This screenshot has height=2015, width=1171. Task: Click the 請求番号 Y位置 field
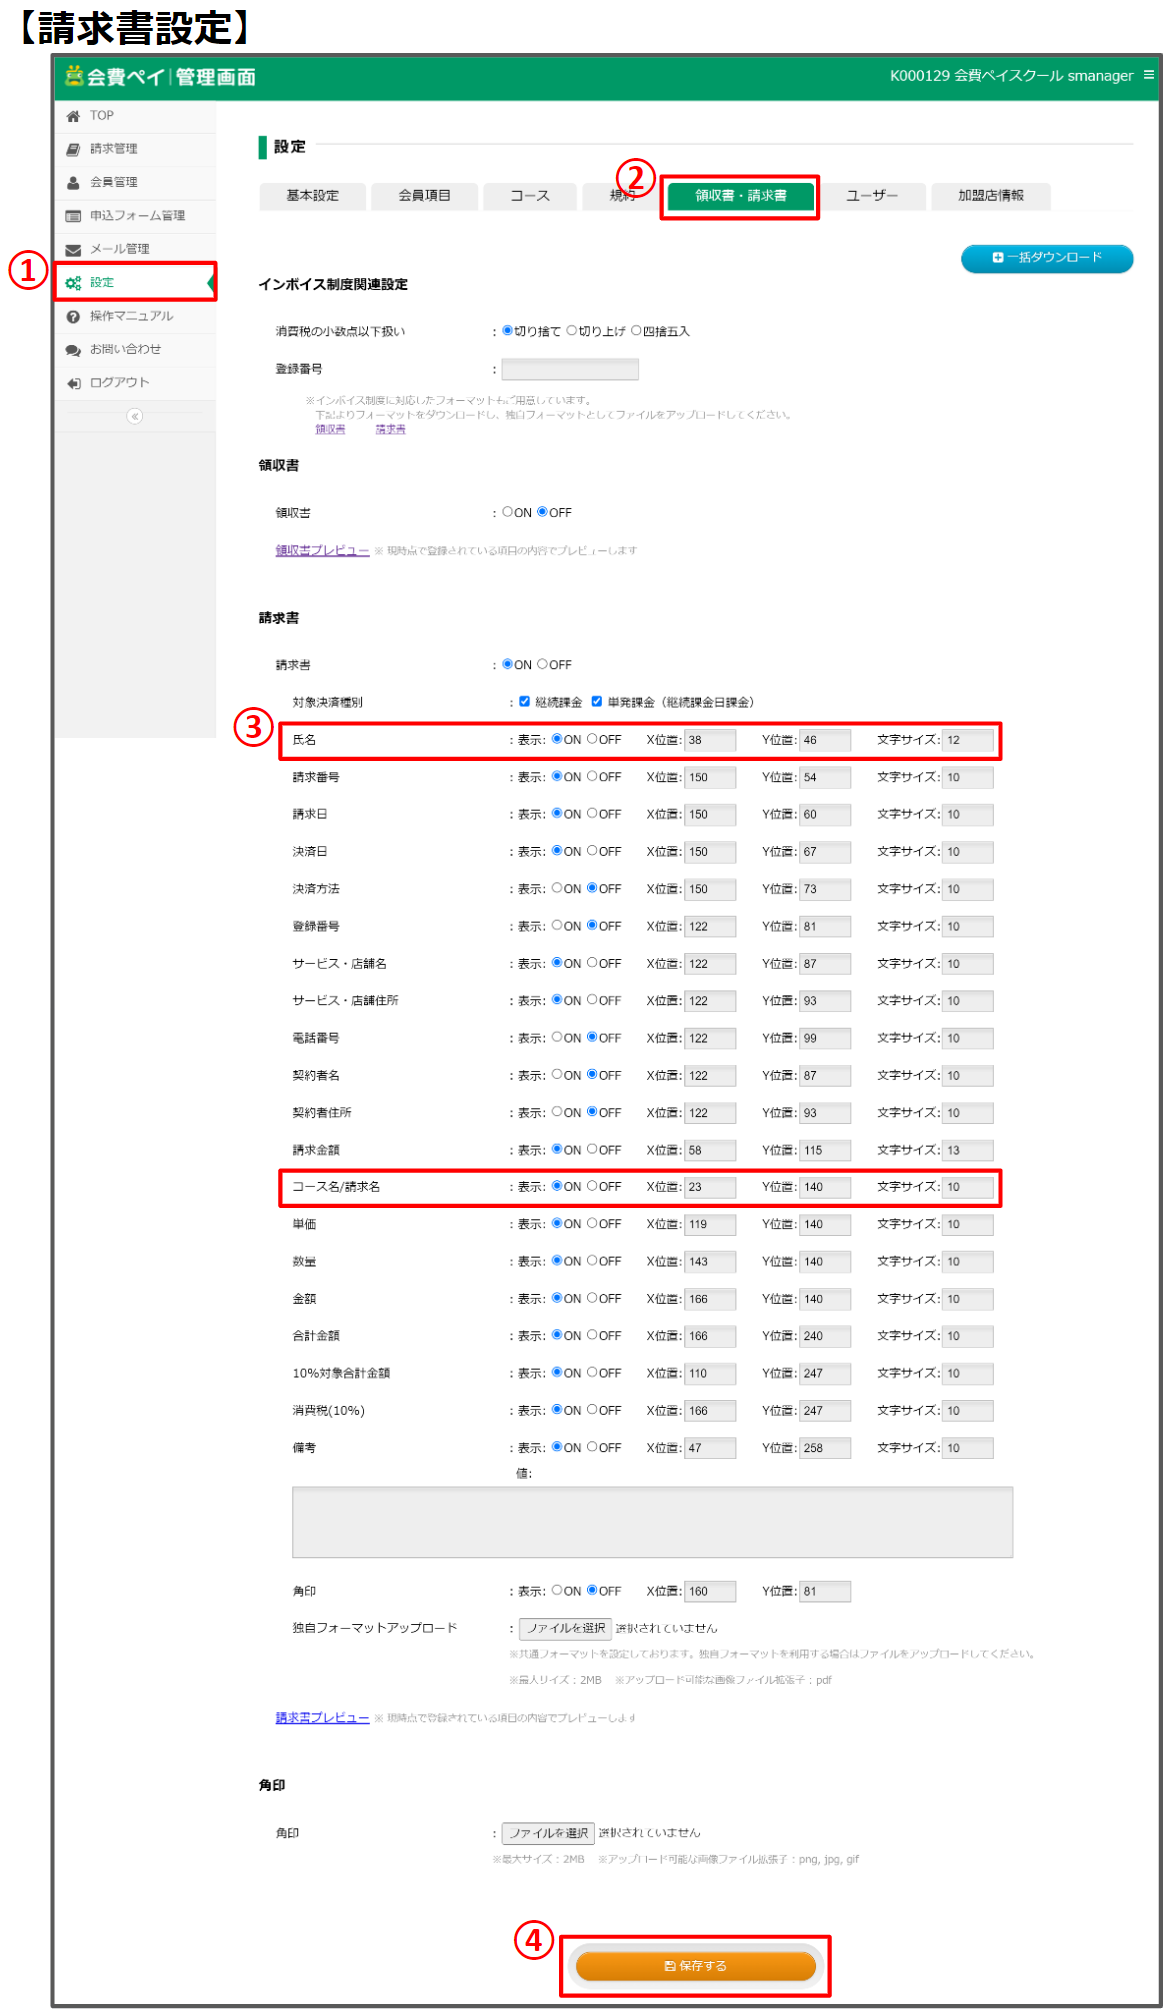pyautogui.click(x=825, y=777)
